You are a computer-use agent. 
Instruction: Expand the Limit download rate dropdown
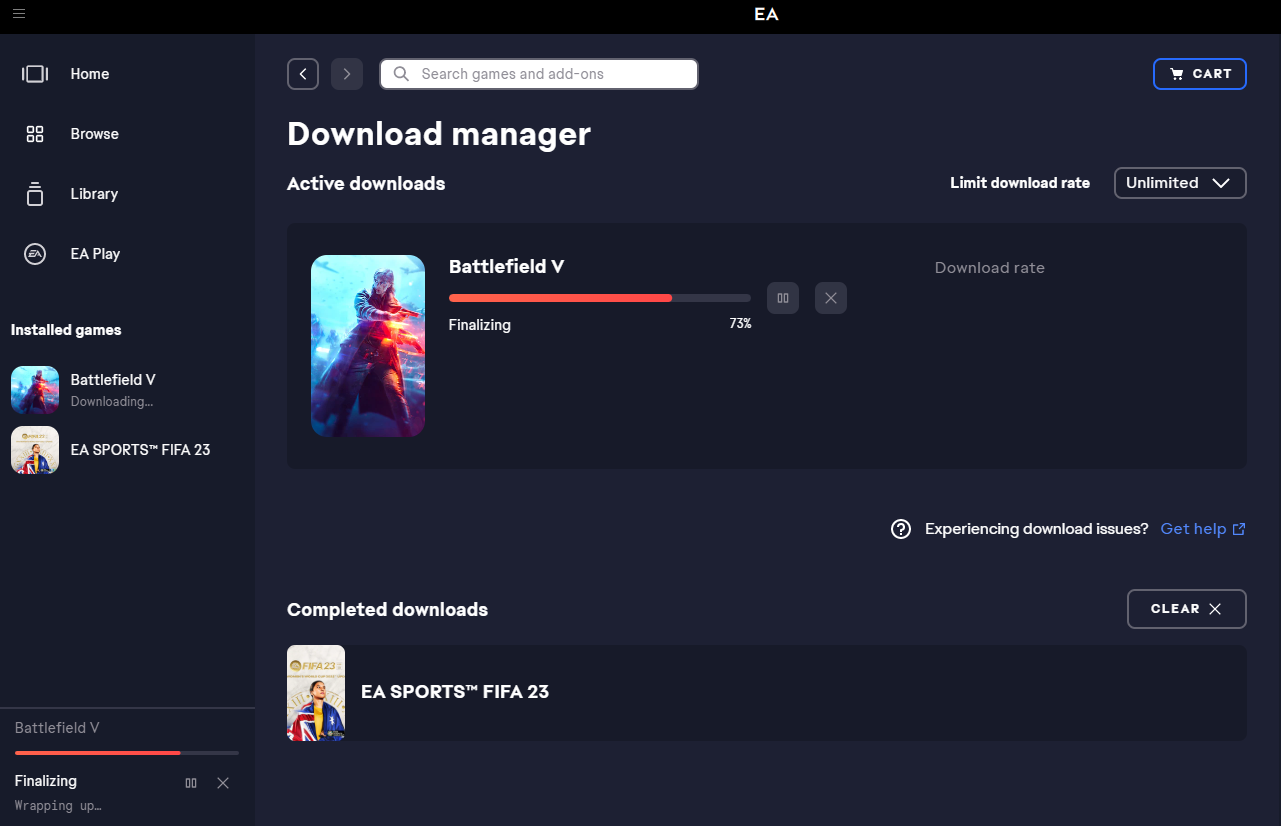pos(1180,183)
